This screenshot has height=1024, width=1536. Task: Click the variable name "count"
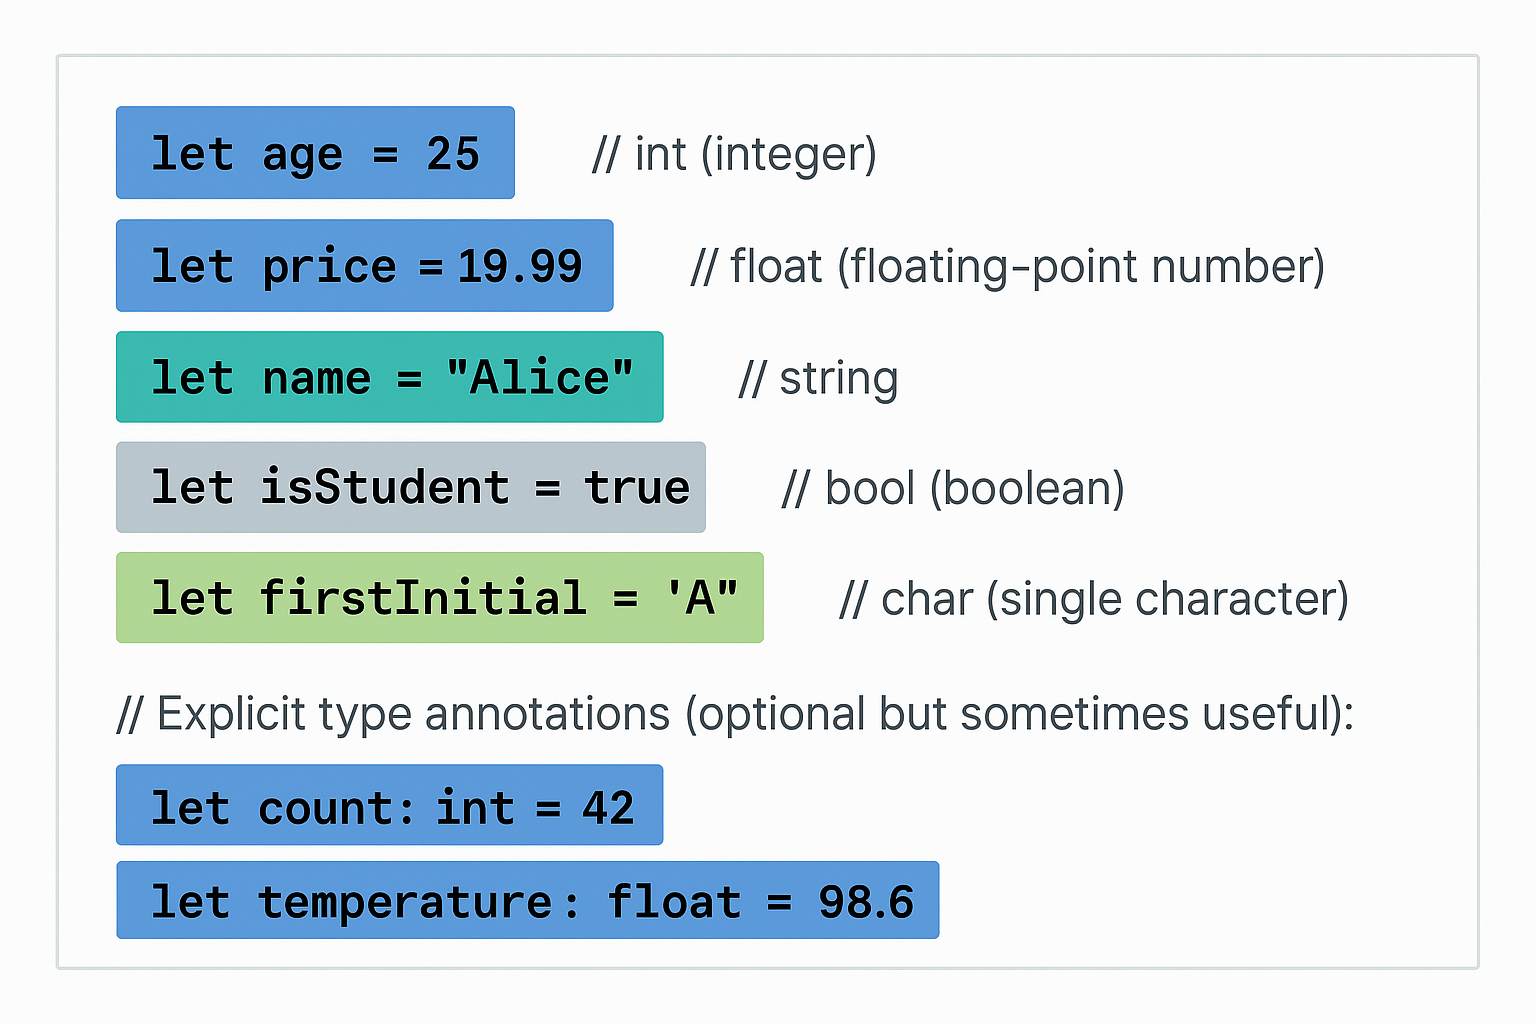[x=329, y=808]
